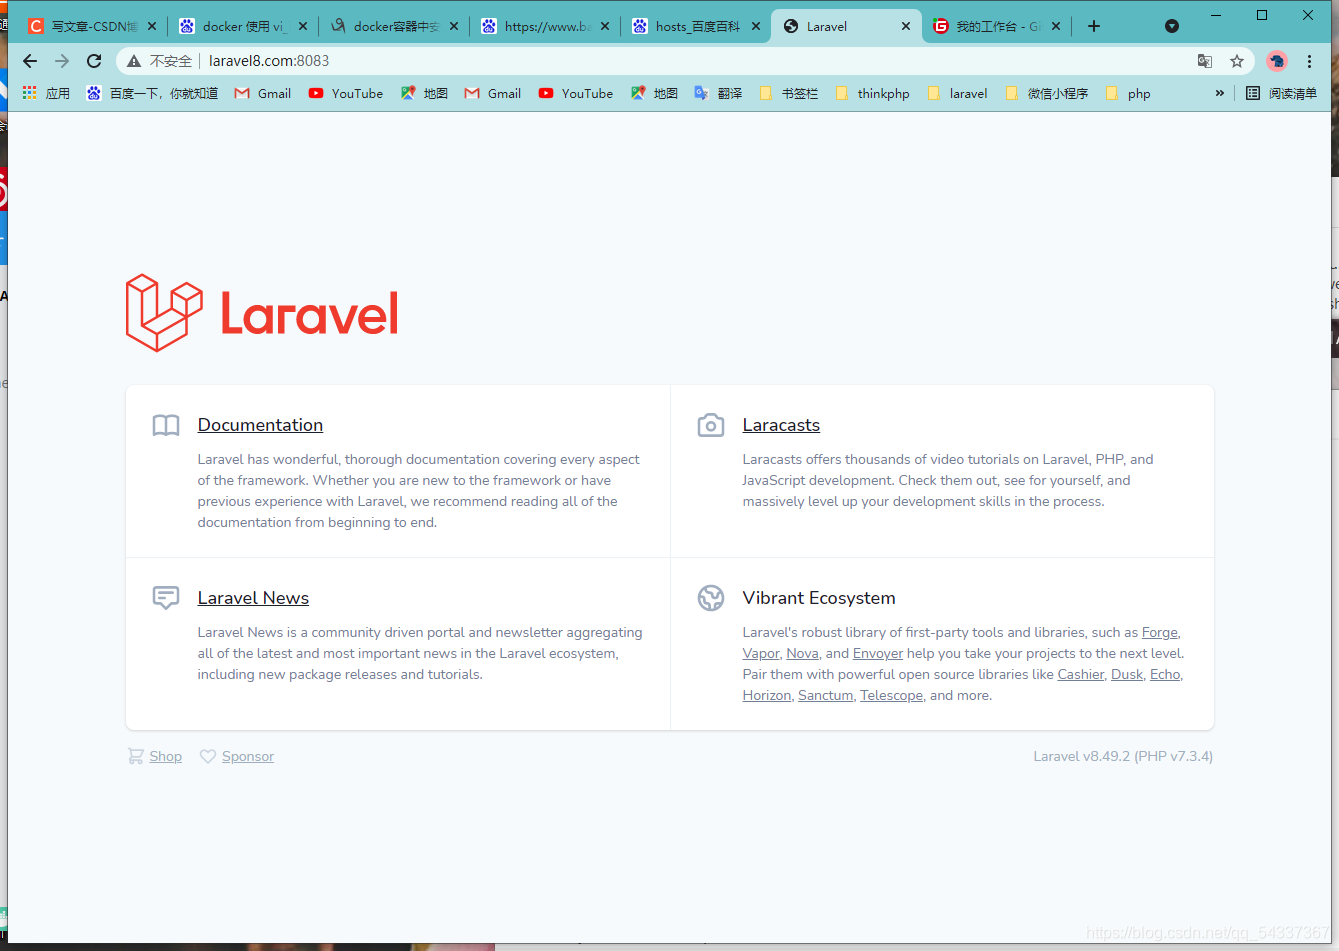The image size is (1339, 951).
Task: Open the second 地图 maps bookmark
Action: coord(654,93)
